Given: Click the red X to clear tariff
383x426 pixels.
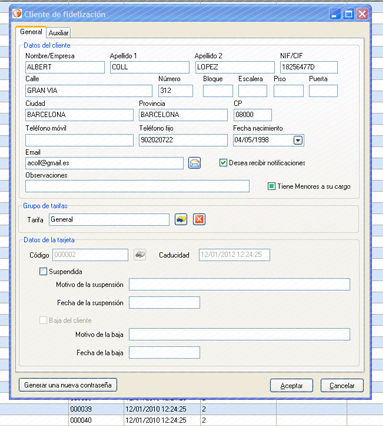Looking at the screenshot, I should pyautogui.click(x=199, y=219).
